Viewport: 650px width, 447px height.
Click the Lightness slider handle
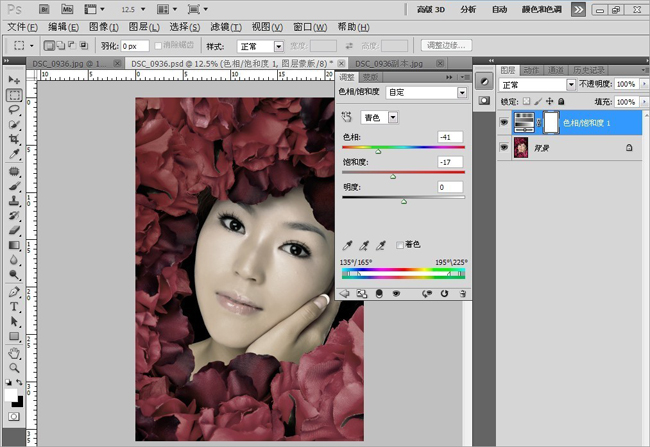pos(404,202)
